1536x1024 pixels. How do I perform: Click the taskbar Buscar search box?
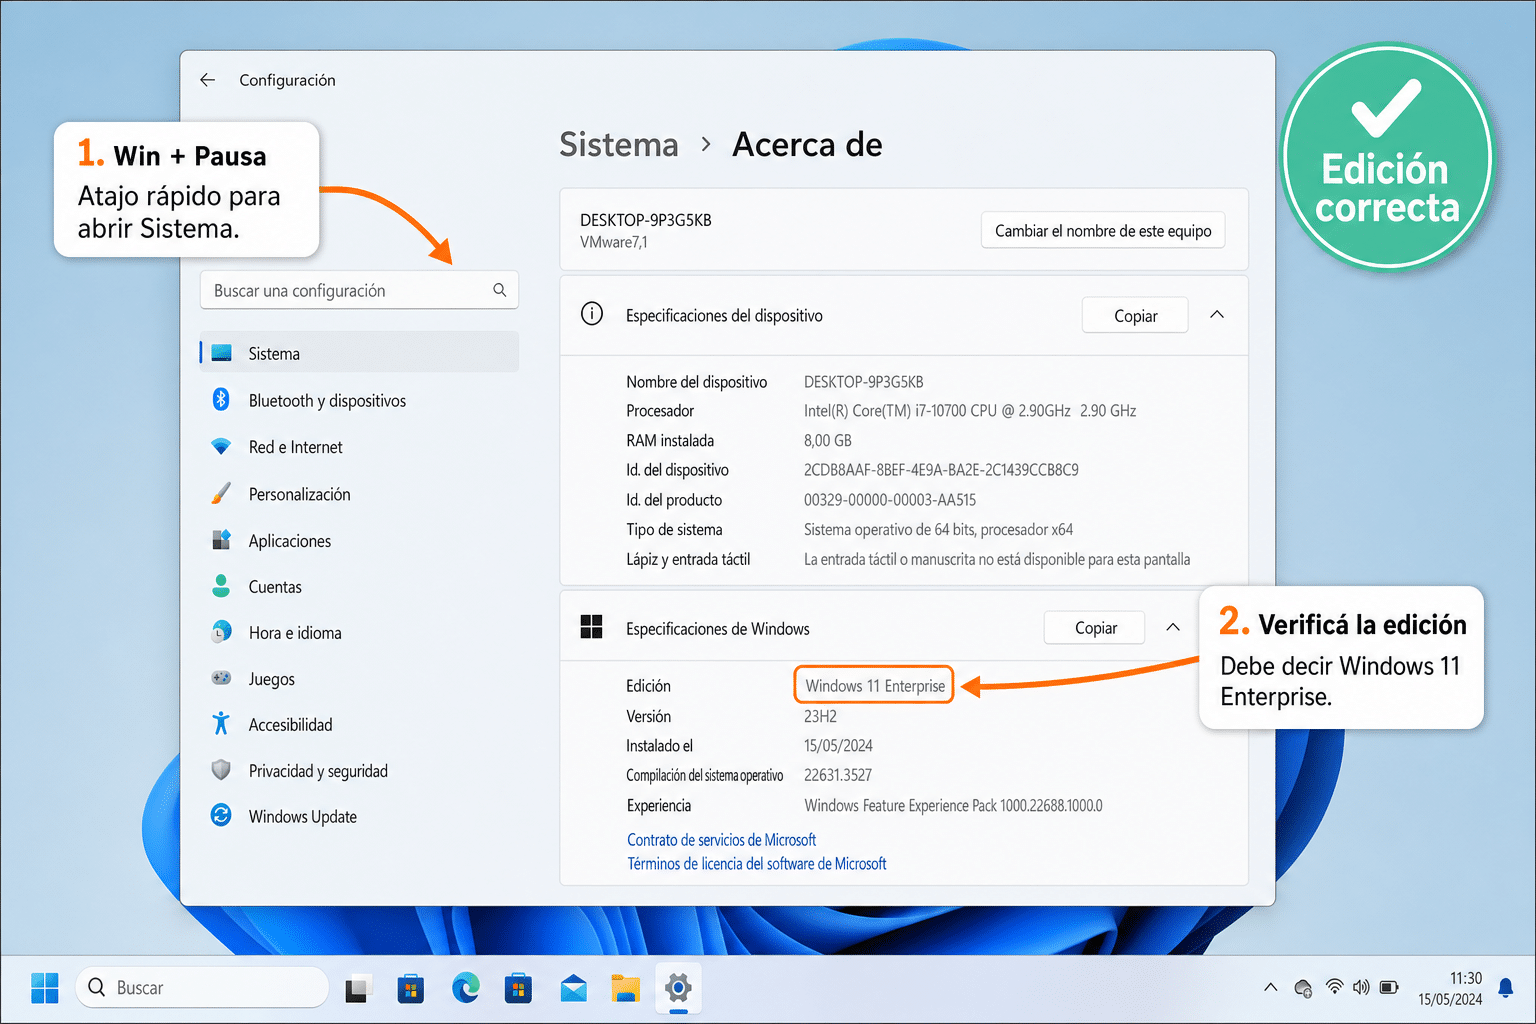click(202, 988)
